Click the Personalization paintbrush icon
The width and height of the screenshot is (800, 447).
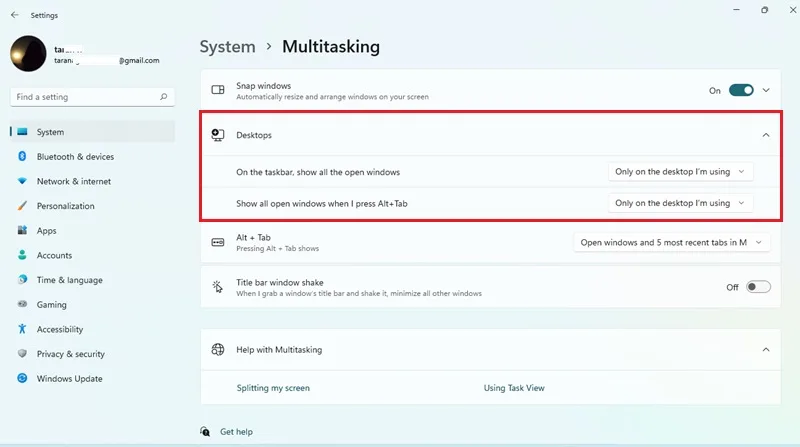(x=22, y=206)
